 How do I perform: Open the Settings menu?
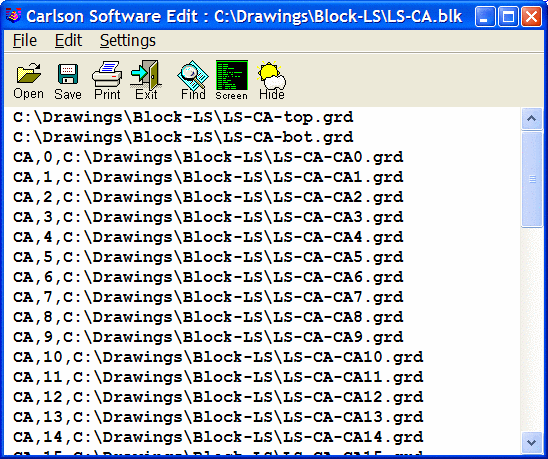(x=128, y=41)
